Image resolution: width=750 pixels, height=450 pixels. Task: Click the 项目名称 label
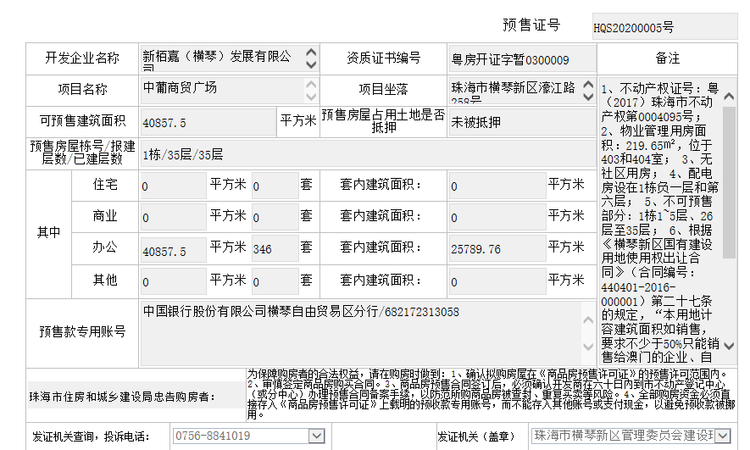point(82,89)
